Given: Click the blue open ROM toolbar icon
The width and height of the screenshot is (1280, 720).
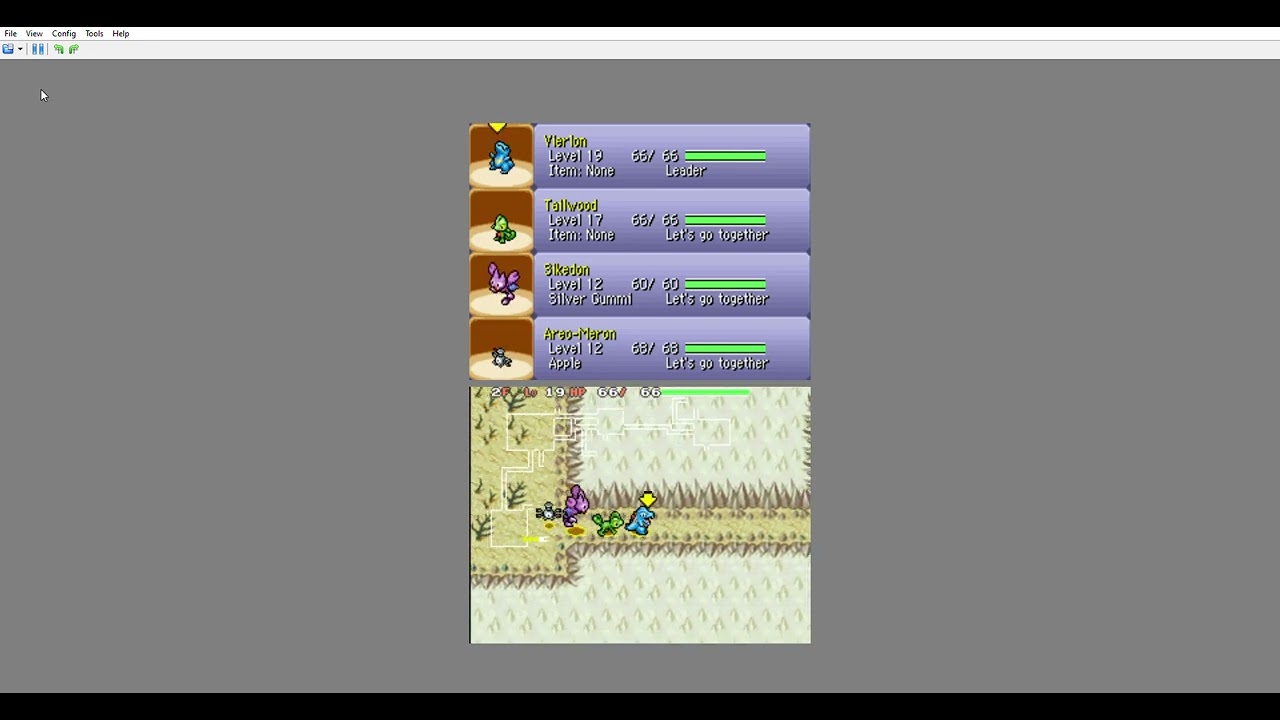Looking at the screenshot, I should [x=8, y=49].
